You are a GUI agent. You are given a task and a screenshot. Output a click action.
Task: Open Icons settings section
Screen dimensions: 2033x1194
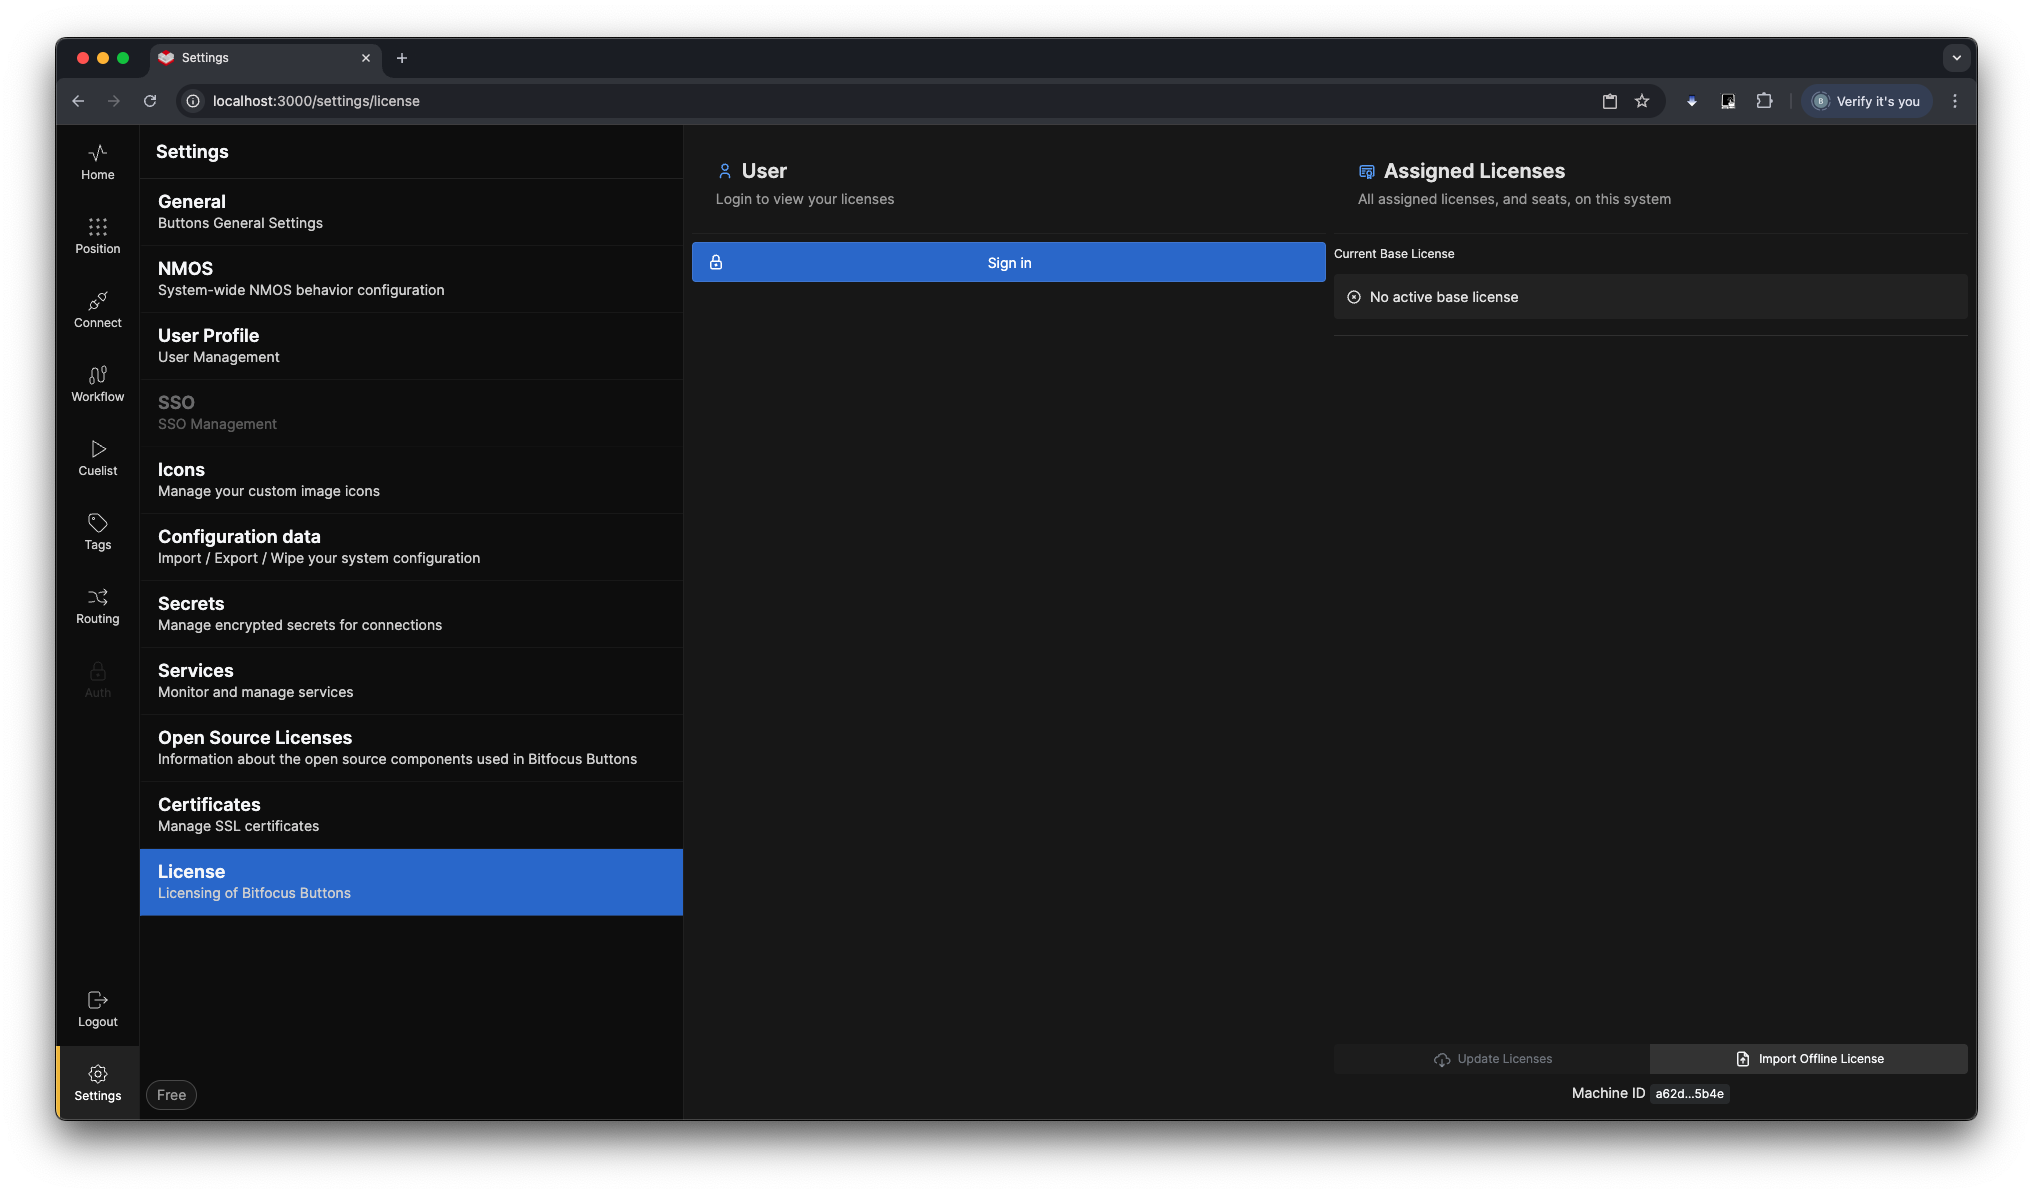(x=411, y=480)
